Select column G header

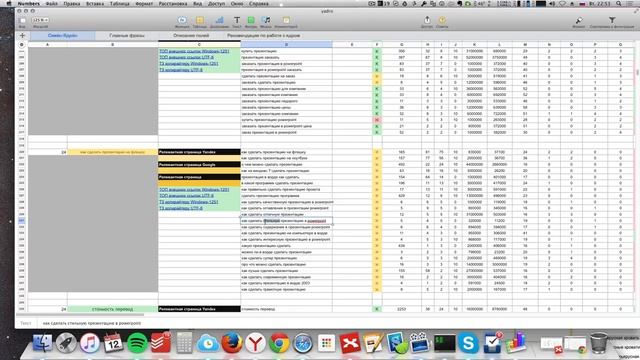click(401, 44)
